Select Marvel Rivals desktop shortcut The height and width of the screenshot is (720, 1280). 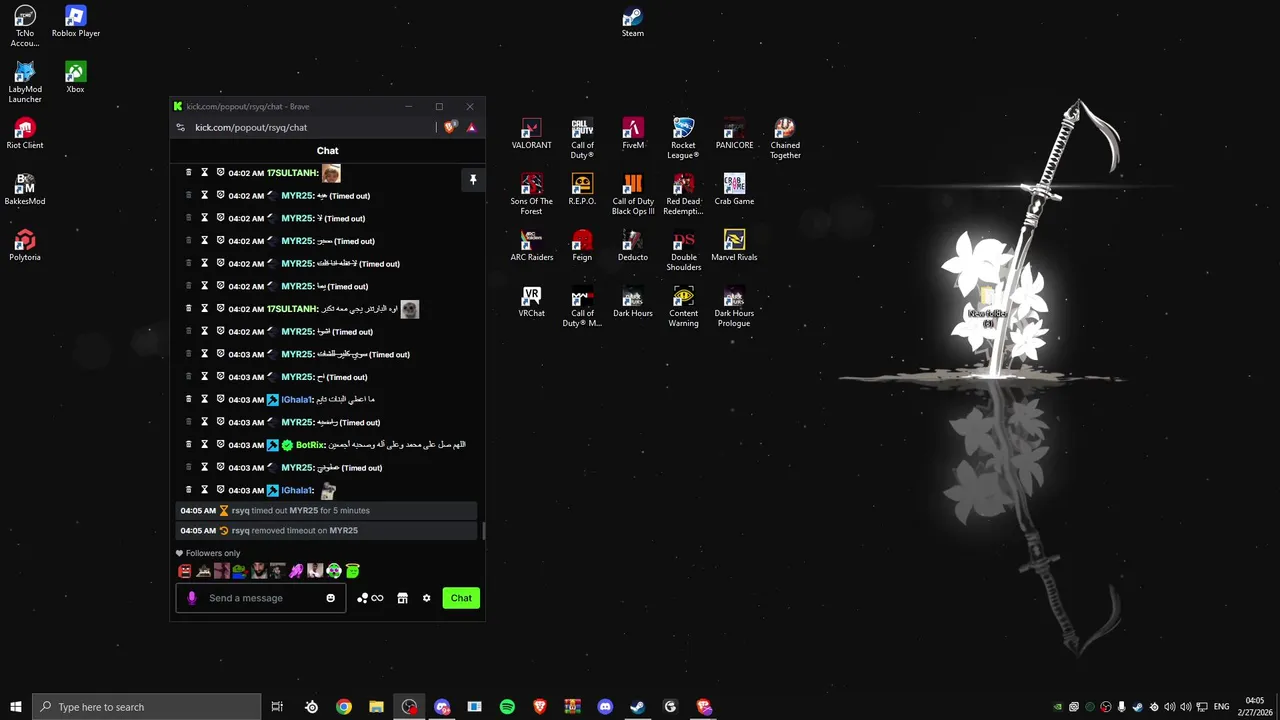(734, 246)
